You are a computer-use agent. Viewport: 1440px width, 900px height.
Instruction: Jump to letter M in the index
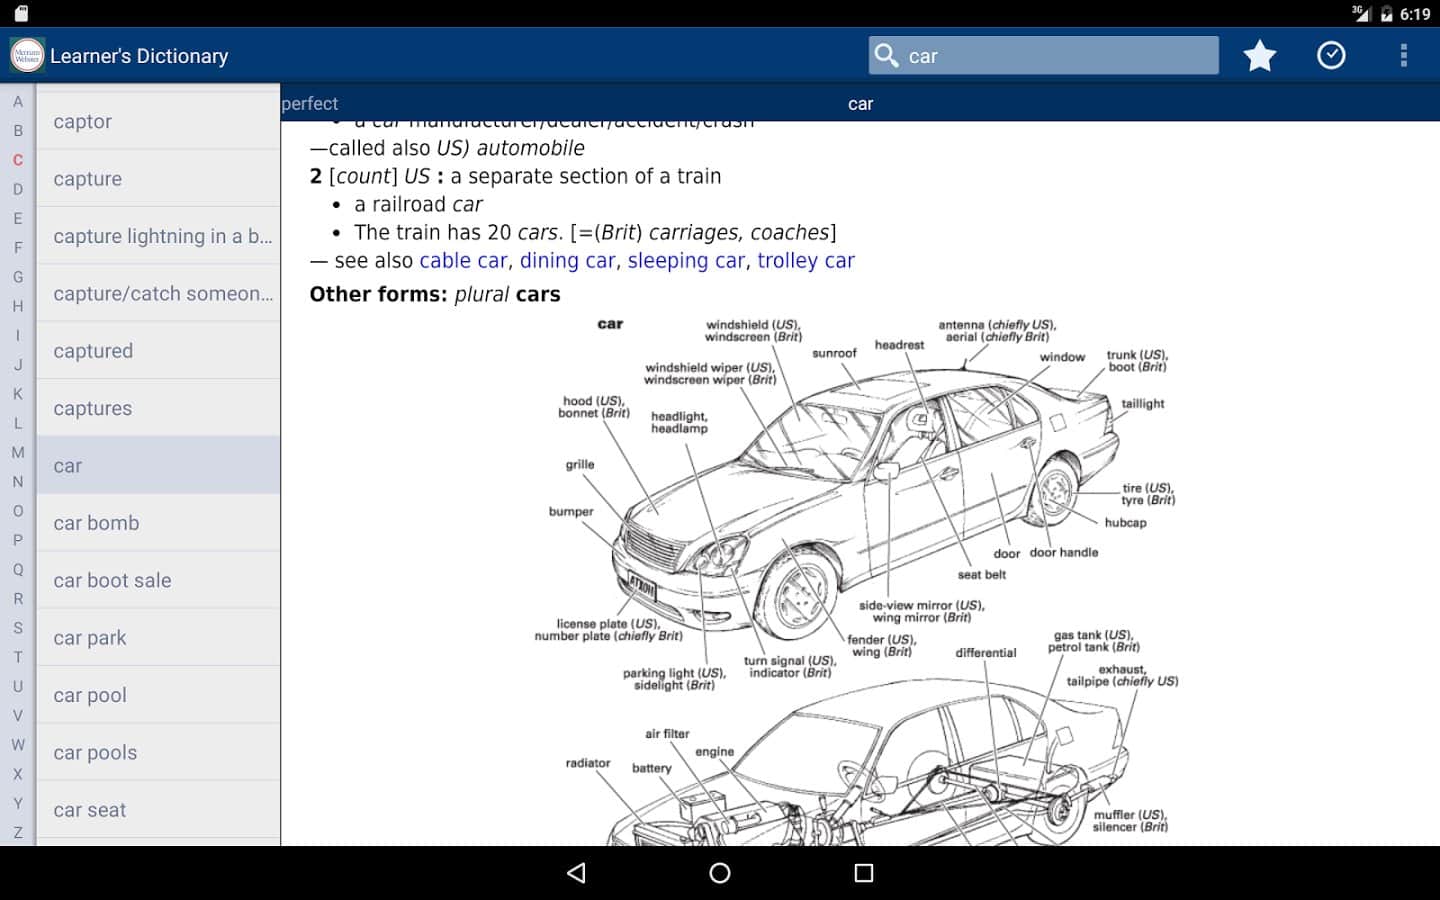18,453
